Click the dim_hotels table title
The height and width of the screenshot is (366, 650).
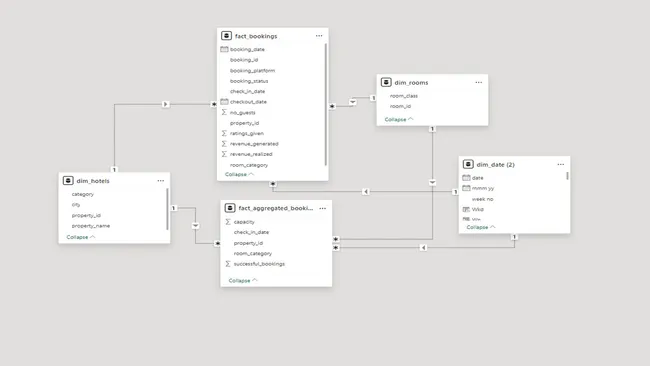[93, 181]
